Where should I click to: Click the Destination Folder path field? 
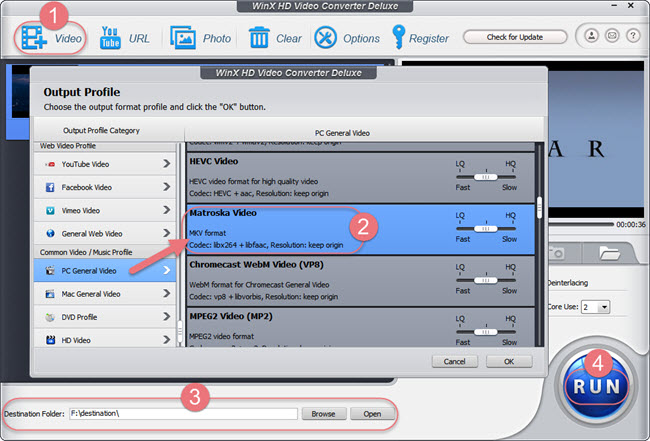tap(183, 414)
